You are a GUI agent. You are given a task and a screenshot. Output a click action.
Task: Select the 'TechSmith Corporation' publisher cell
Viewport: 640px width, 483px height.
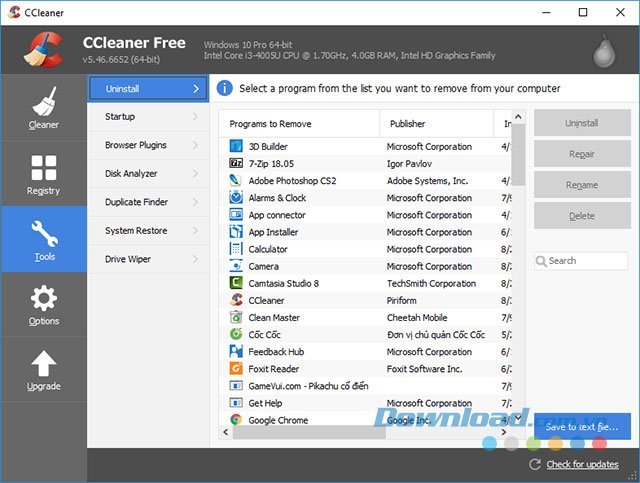(431, 283)
